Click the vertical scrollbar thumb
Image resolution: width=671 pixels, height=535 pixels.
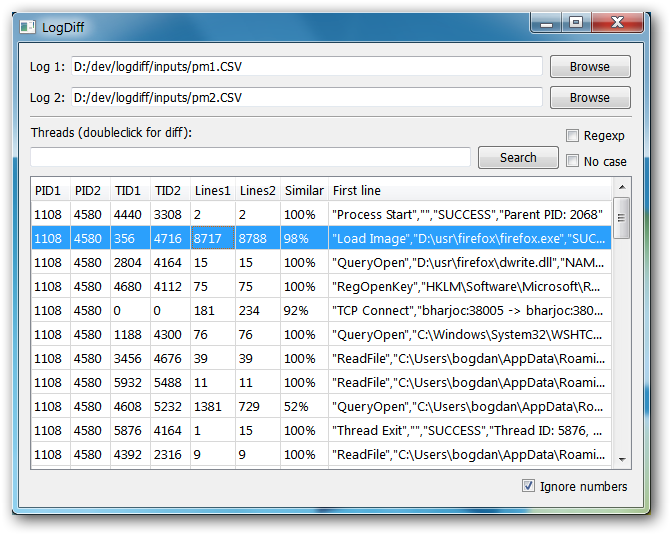tap(621, 218)
